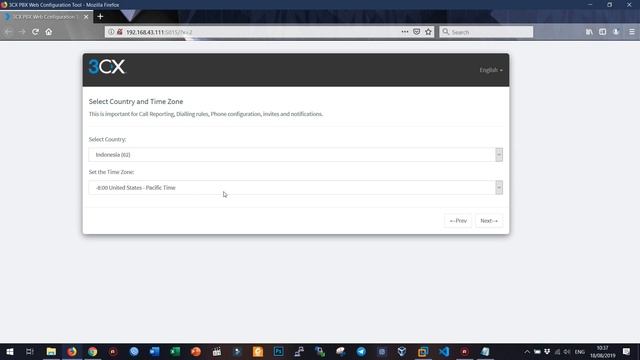Click the country dropdown arrow button
The height and width of the screenshot is (360, 640).
coord(499,155)
